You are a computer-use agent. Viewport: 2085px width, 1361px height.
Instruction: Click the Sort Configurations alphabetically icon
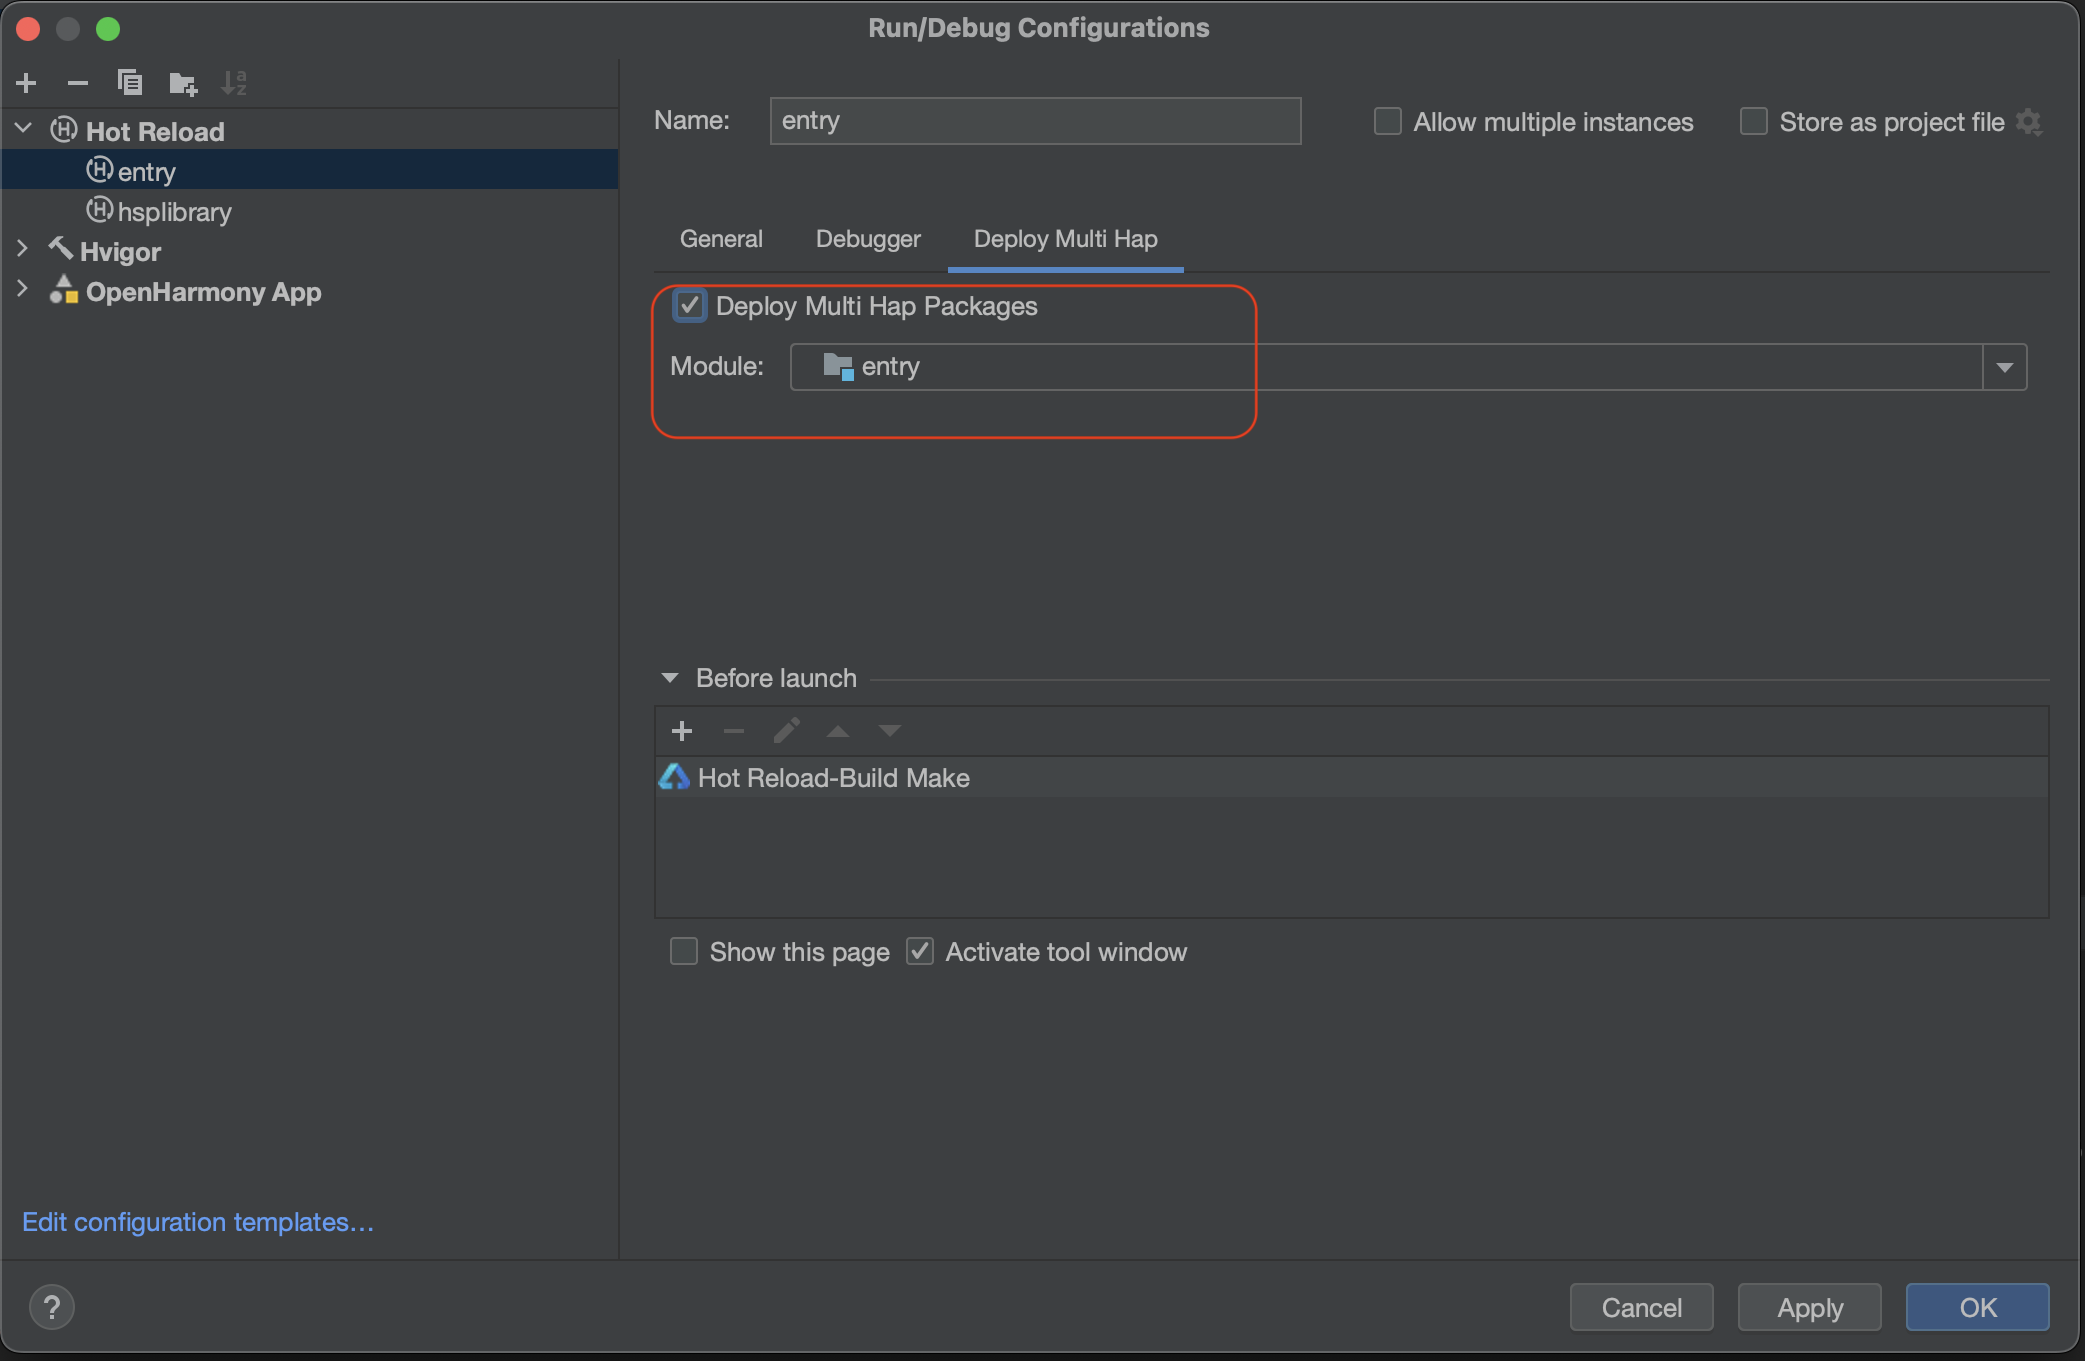[234, 83]
